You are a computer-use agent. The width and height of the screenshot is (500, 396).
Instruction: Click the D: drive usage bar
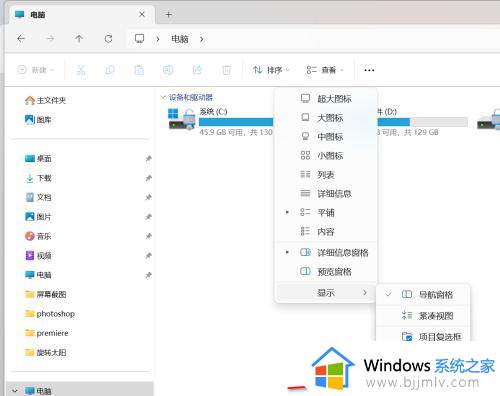(x=422, y=122)
